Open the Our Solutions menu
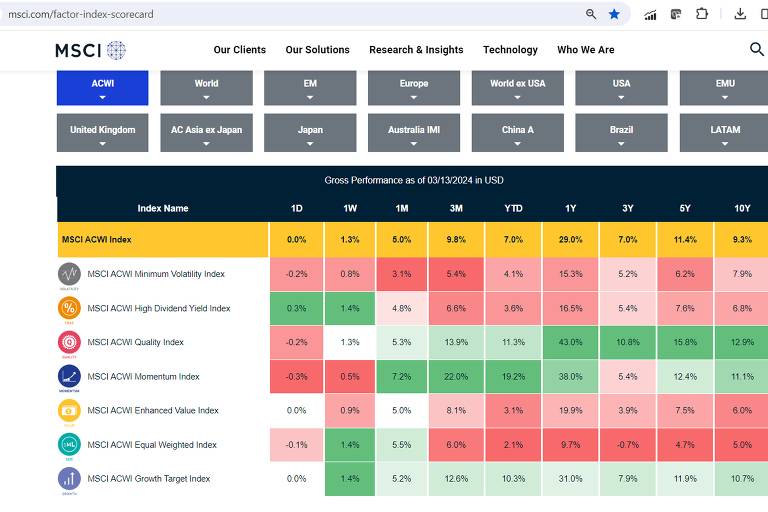The image size is (768, 512). [317, 49]
